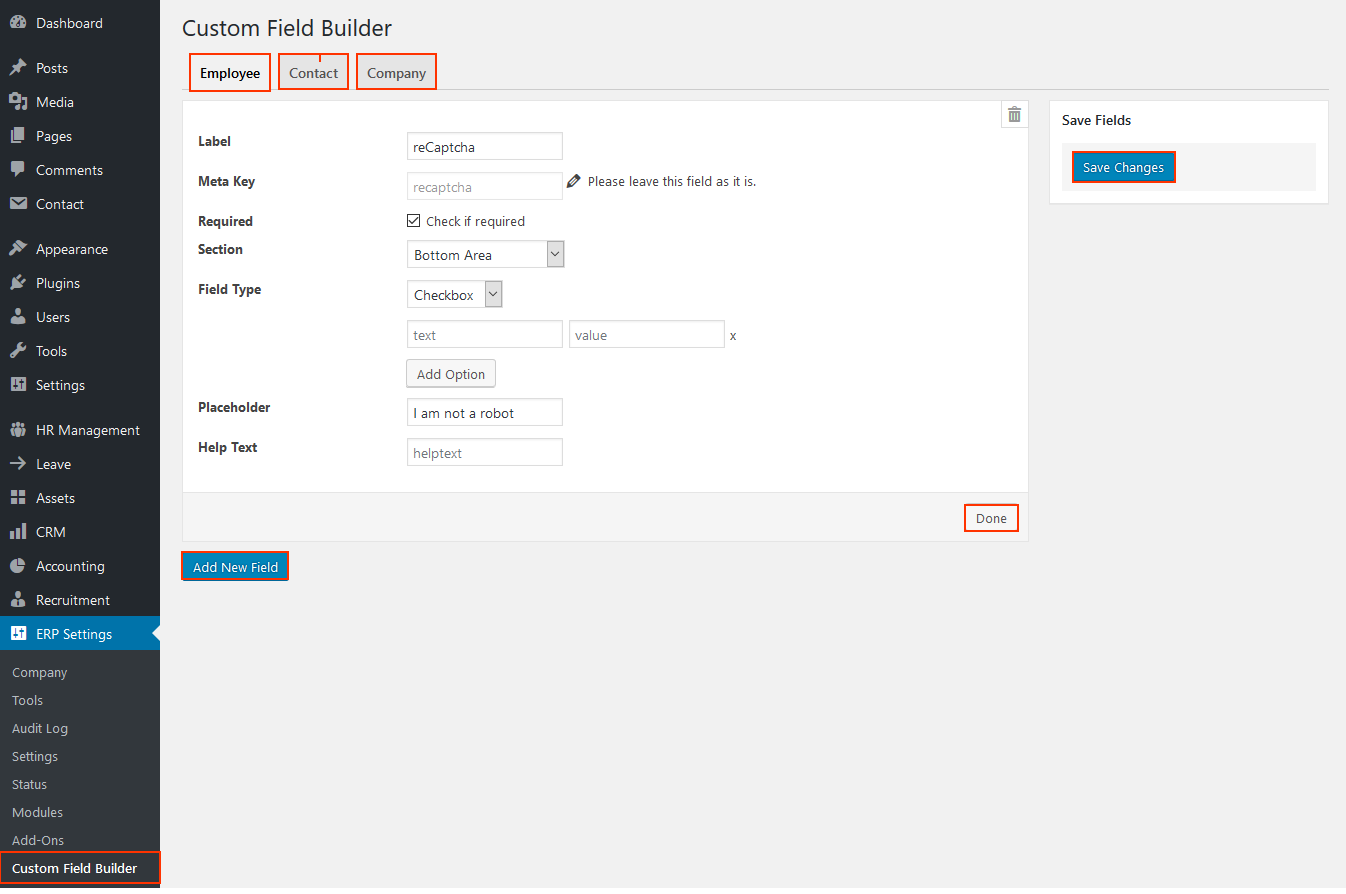Open the Company tab
Image resolution: width=1346 pixels, height=894 pixels.
pyautogui.click(x=396, y=71)
